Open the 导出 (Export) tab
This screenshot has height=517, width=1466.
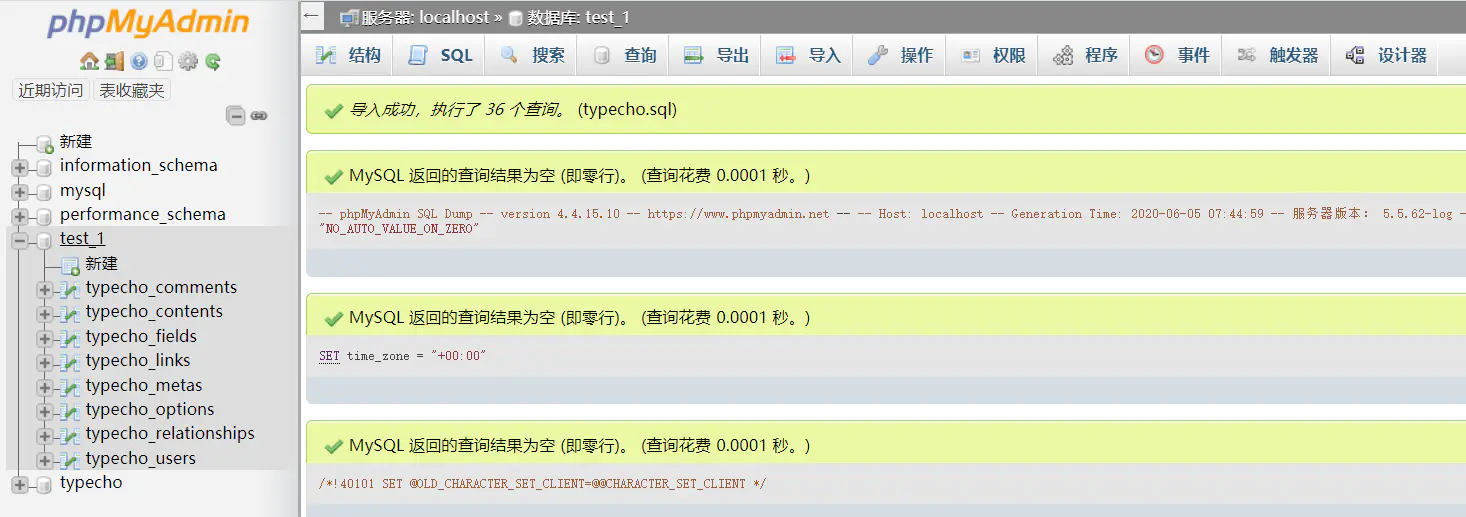[716, 55]
